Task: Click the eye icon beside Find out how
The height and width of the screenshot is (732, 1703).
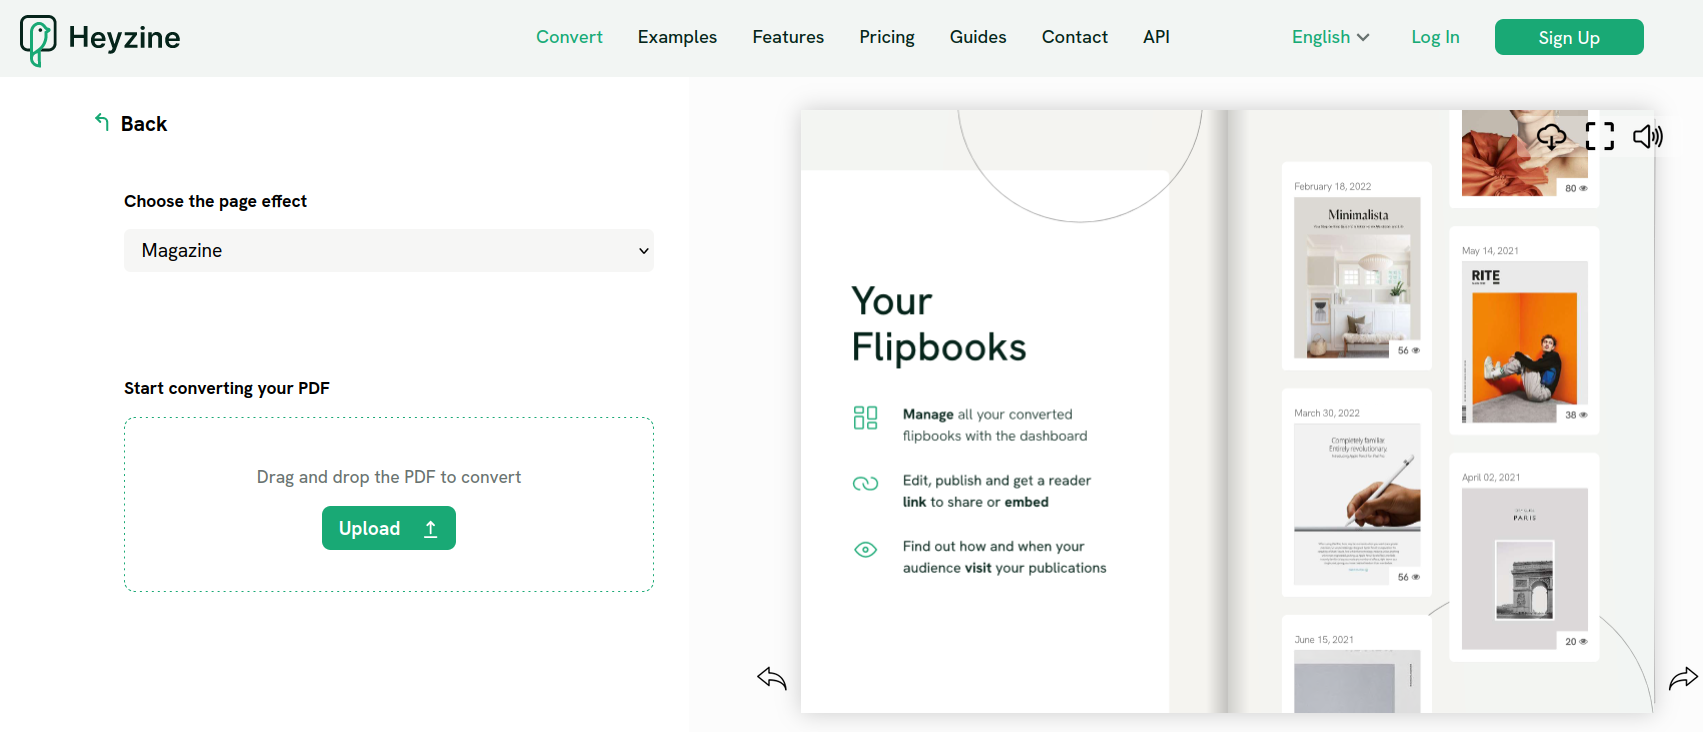Action: point(865,549)
